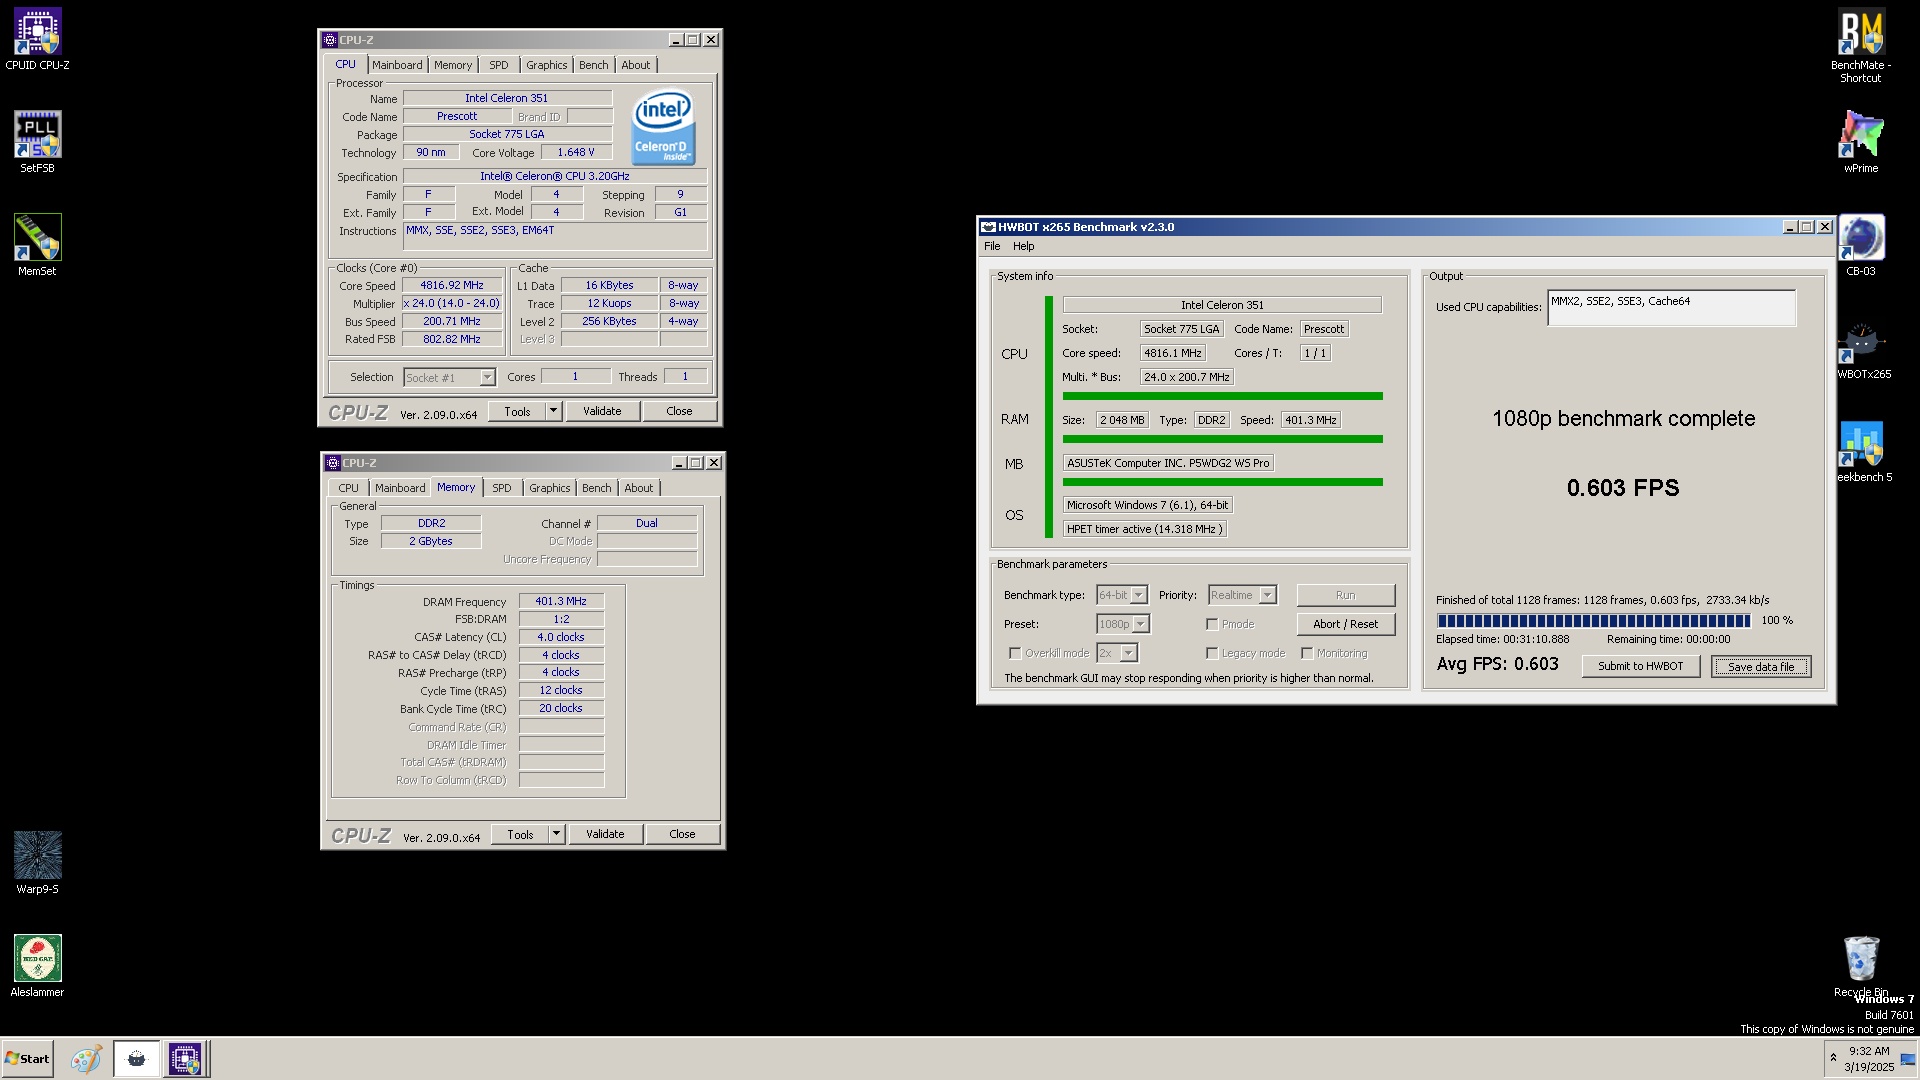Select the CPU-Z taskbar button
Viewport: 1920px width, 1080px height.
point(185,1059)
